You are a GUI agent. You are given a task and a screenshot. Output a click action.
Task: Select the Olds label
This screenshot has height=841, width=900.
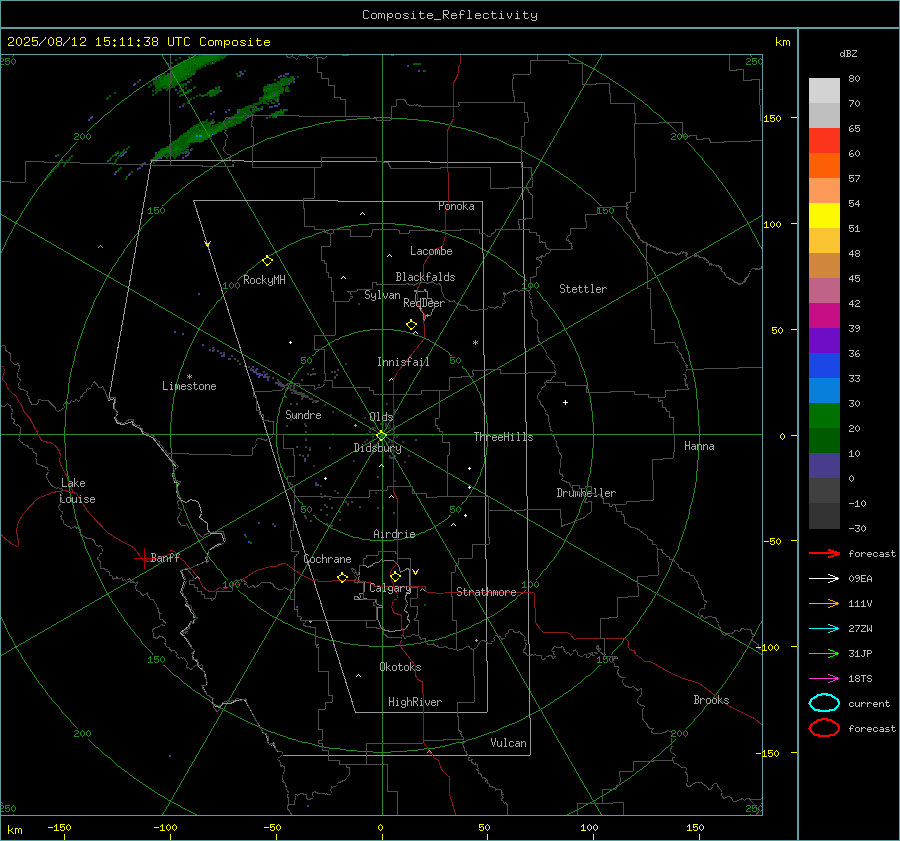(381, 417)
